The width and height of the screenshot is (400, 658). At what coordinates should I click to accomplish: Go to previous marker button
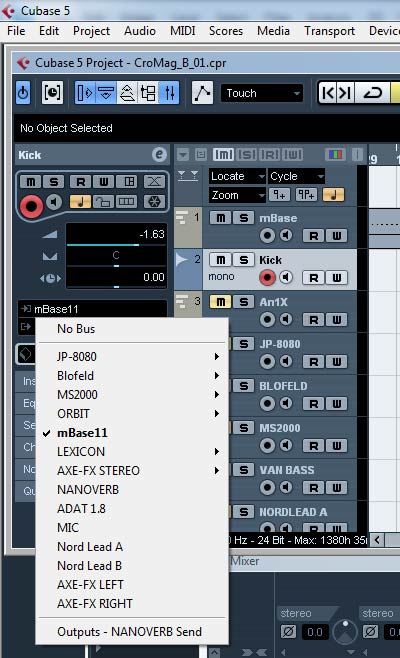(x=328, y=92)
